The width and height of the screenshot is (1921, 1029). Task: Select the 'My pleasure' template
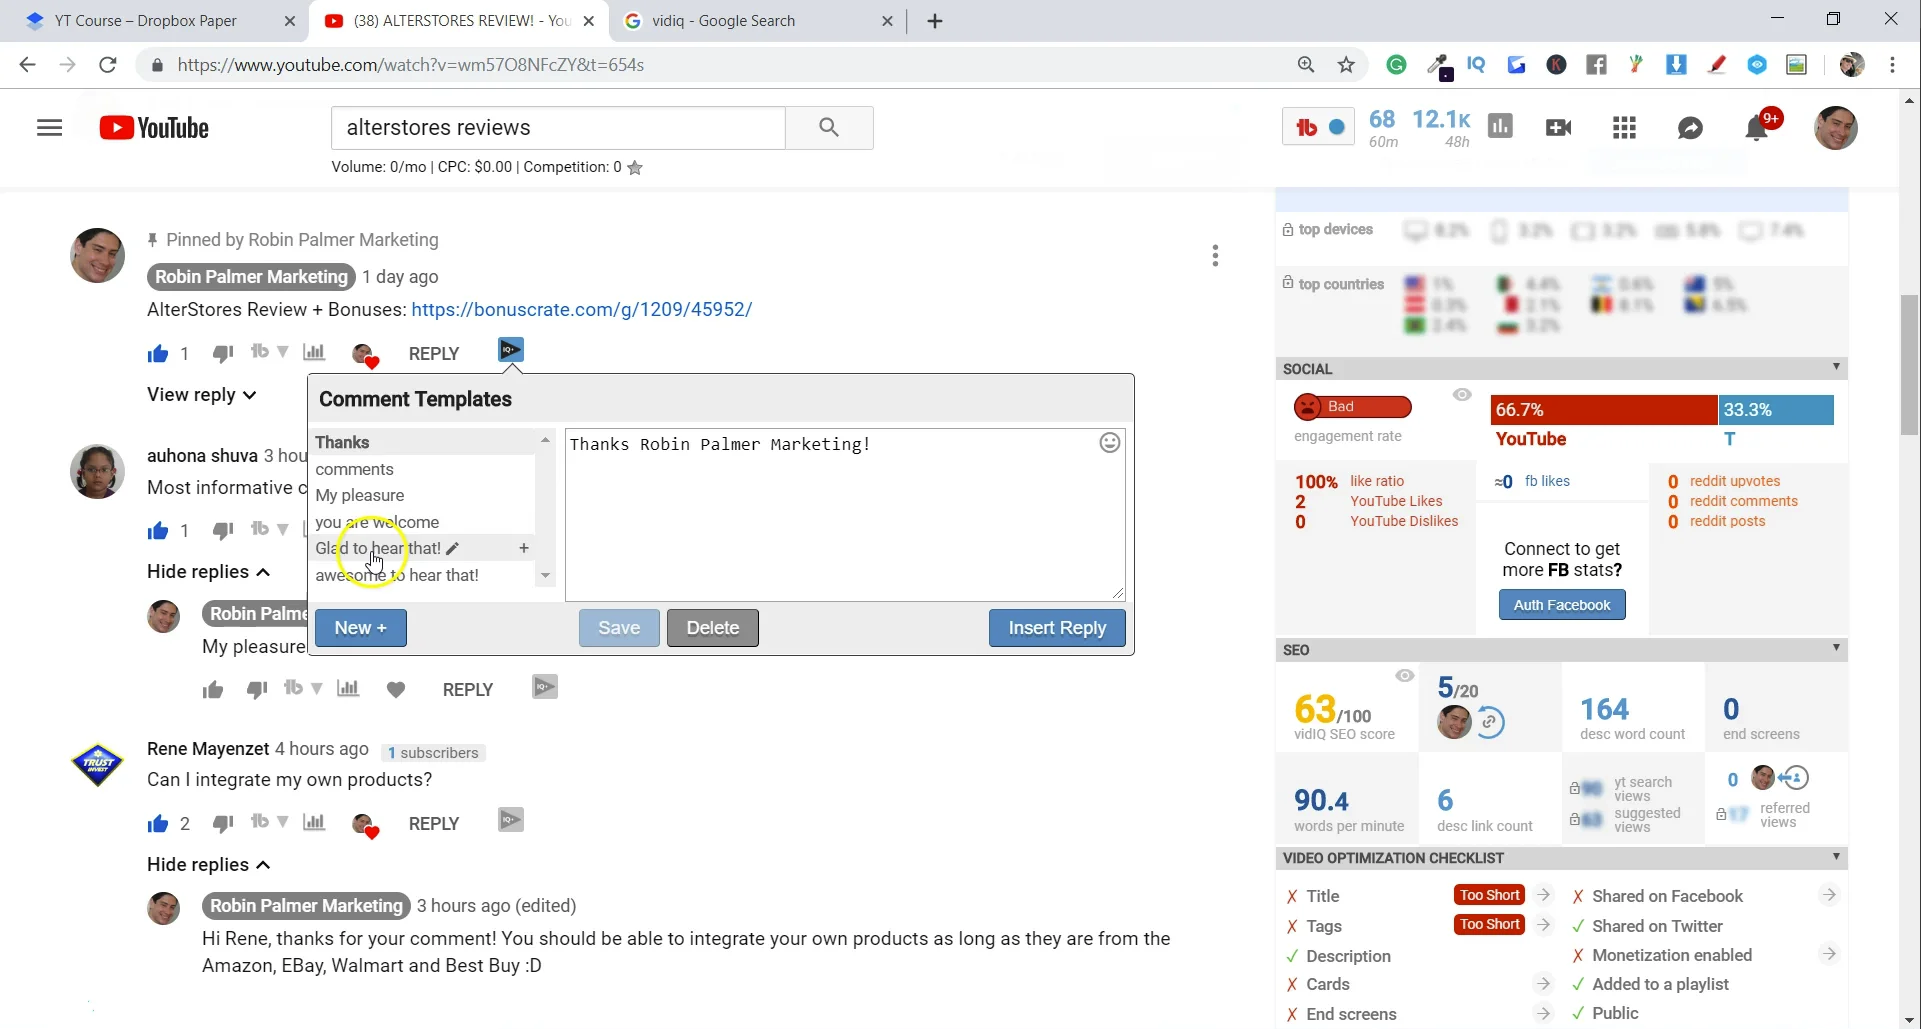(423, 495)
